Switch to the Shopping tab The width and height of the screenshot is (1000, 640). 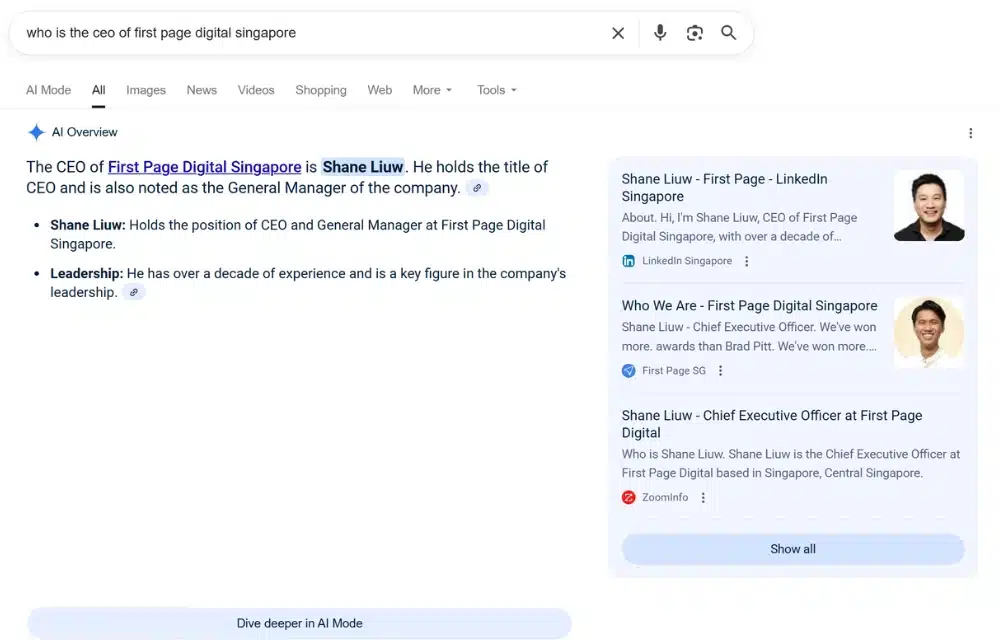[x=321, y=90]
